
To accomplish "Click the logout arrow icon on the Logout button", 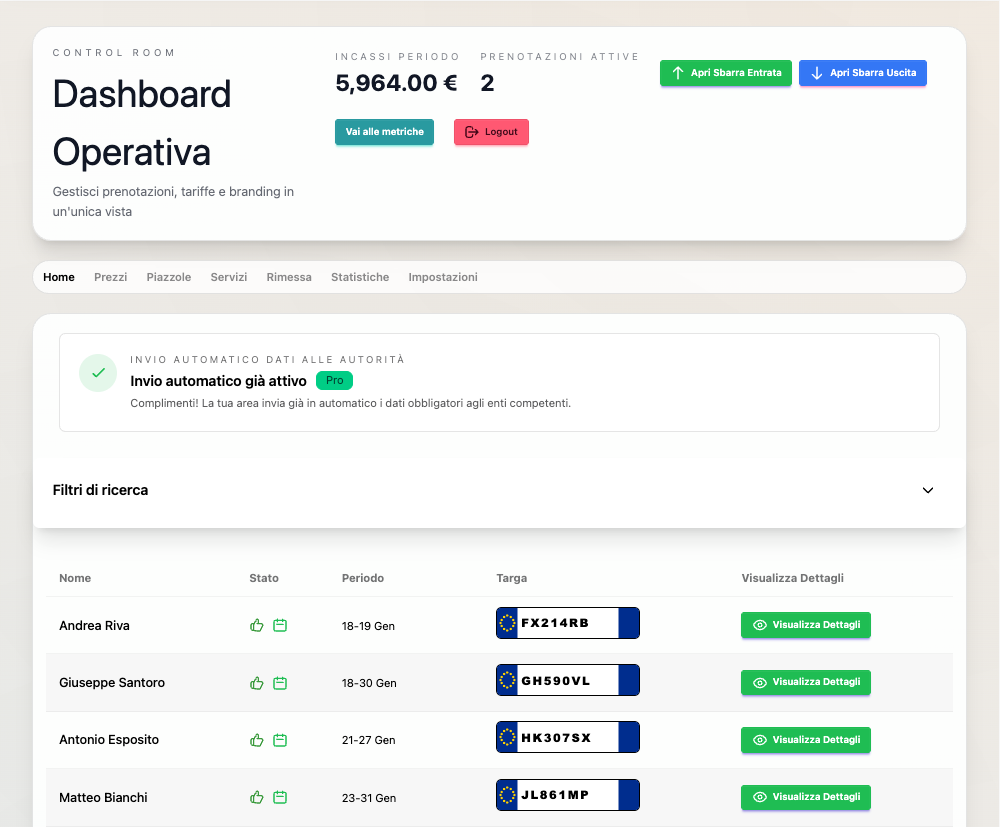I will (468, 131).
